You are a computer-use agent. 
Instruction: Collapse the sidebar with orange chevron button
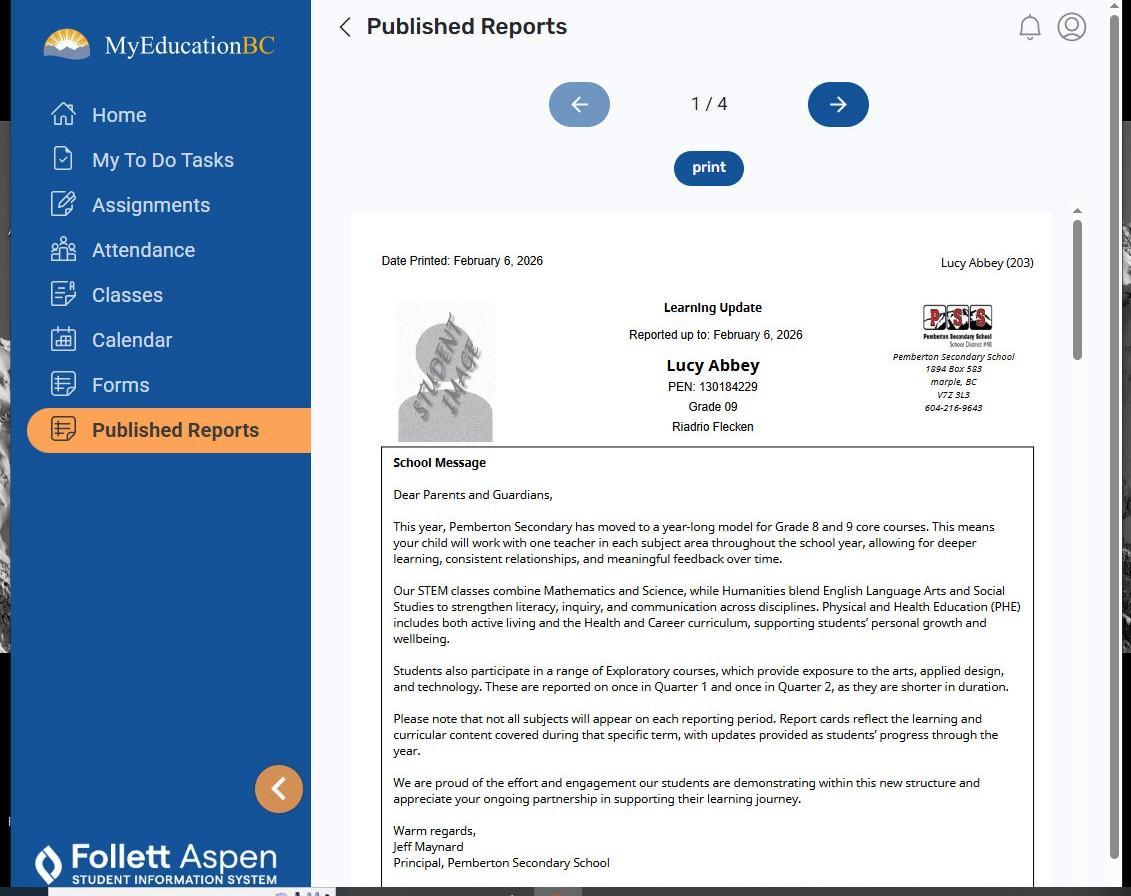(279, 789)
